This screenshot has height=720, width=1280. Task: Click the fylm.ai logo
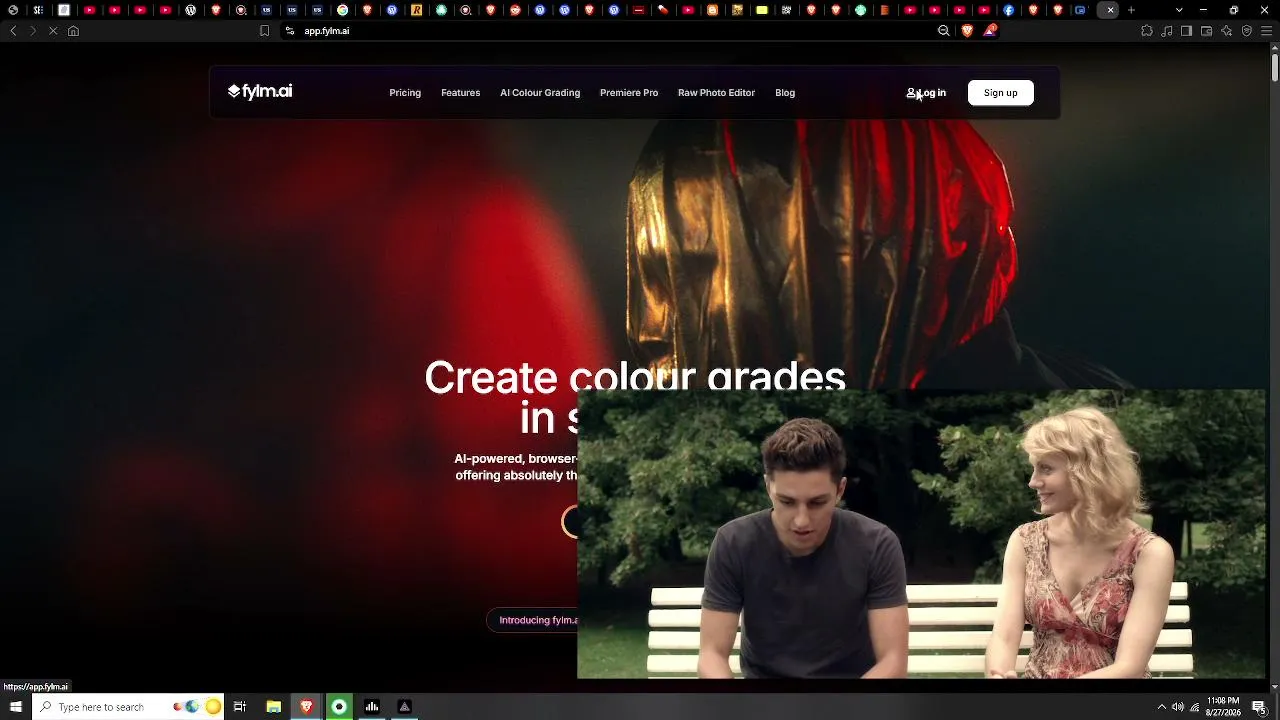[x=260, y=92]
